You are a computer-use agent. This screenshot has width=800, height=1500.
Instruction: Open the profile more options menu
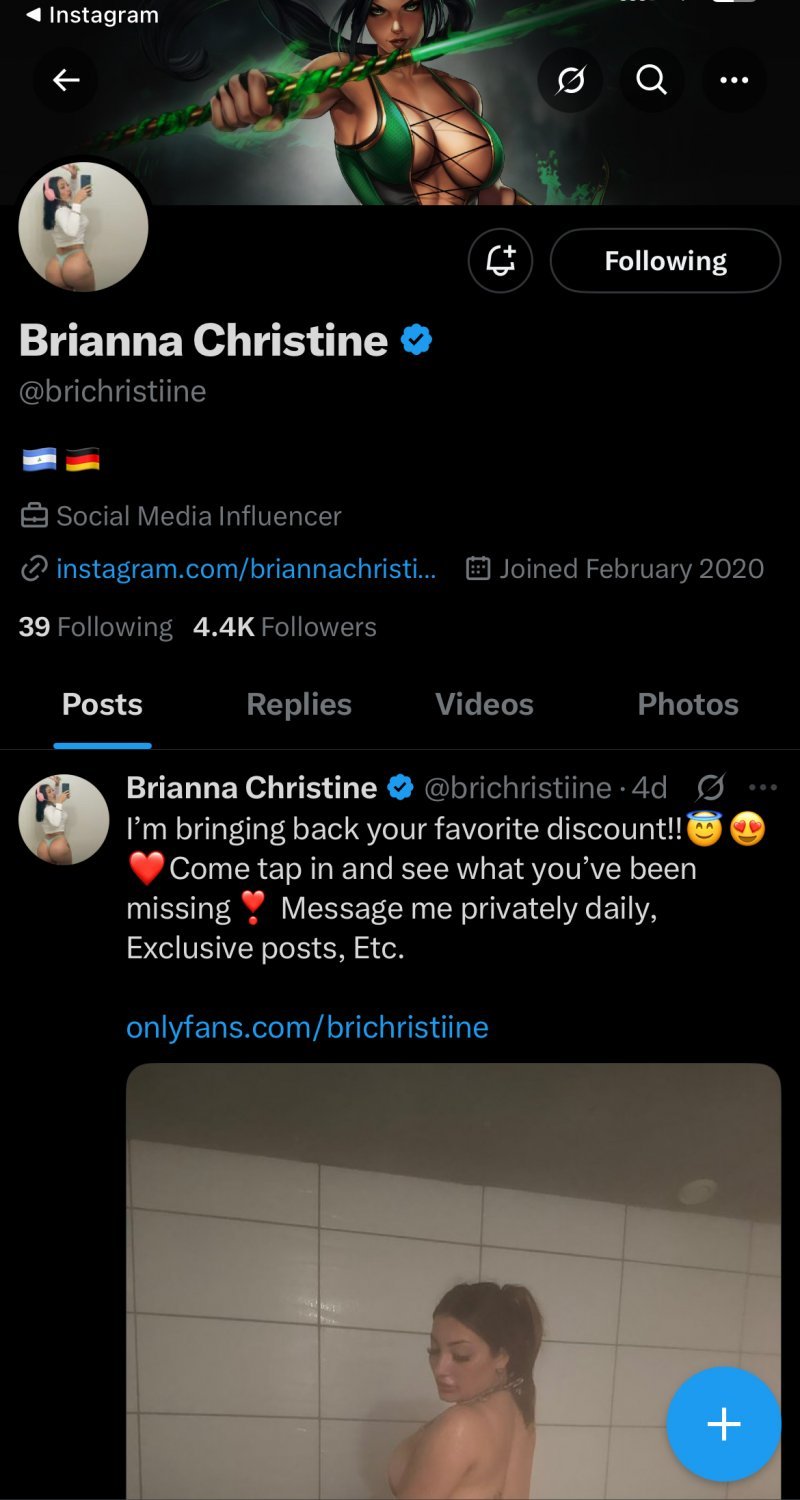click(x=734, y=80)
